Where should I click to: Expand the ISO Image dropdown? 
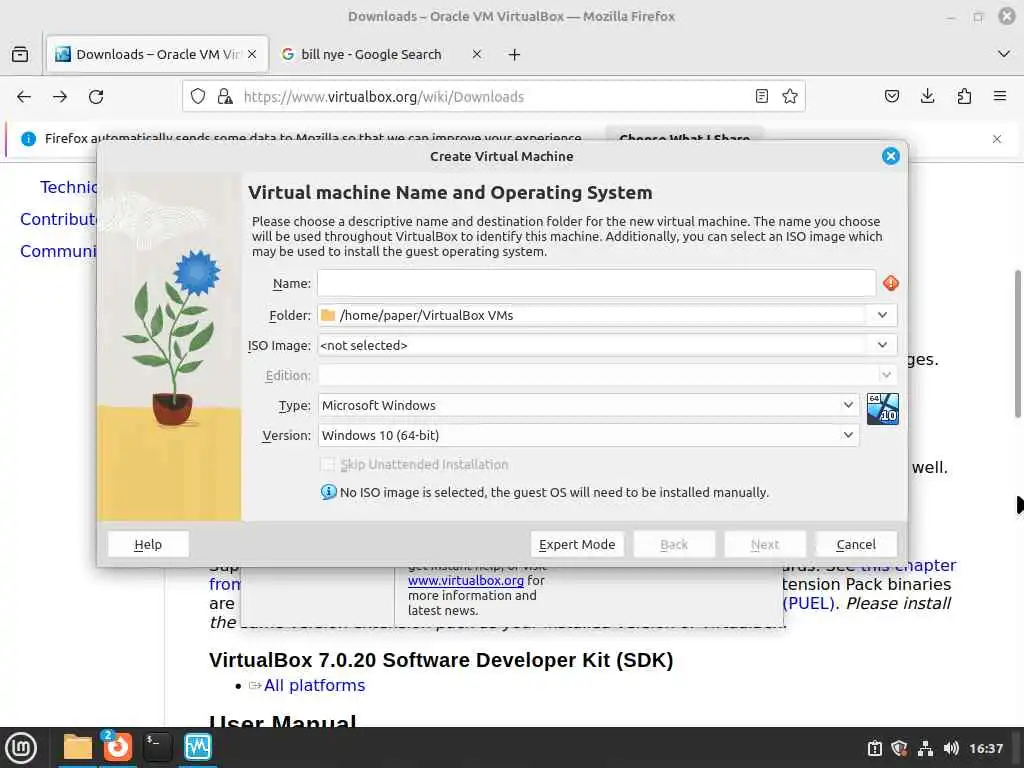[882, 345]
